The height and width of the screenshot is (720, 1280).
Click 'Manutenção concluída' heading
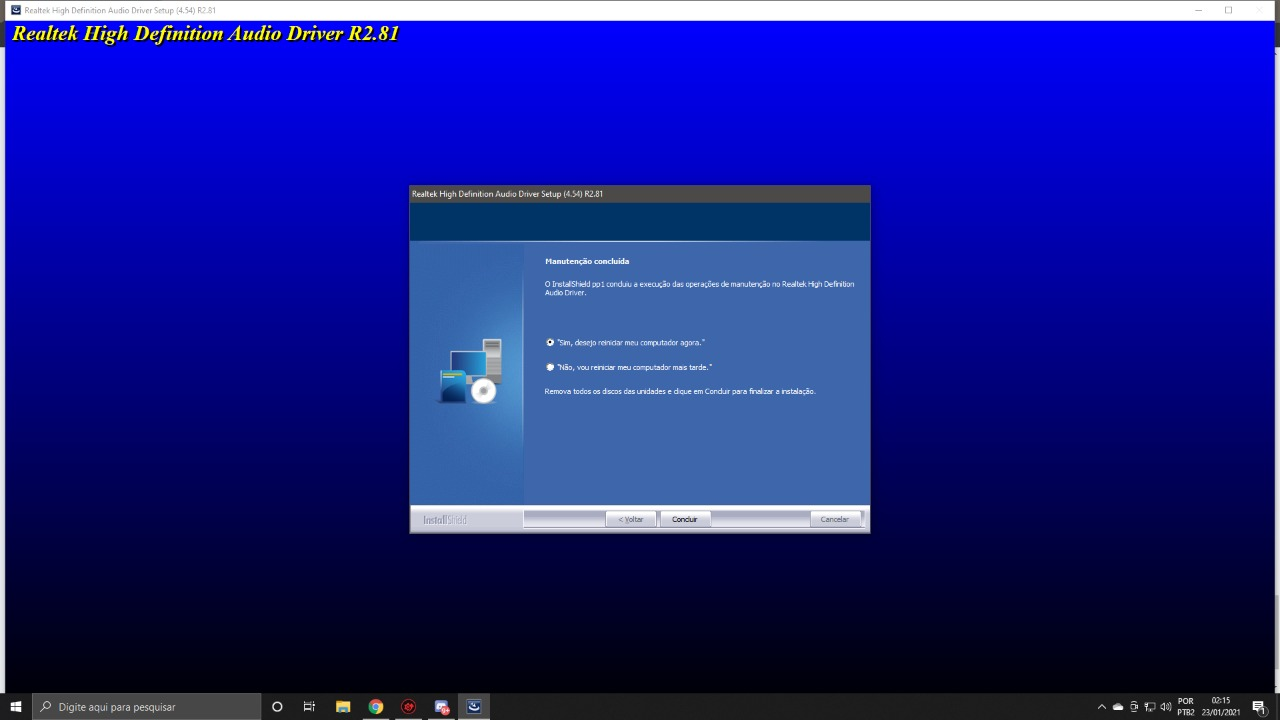[587, 261]
